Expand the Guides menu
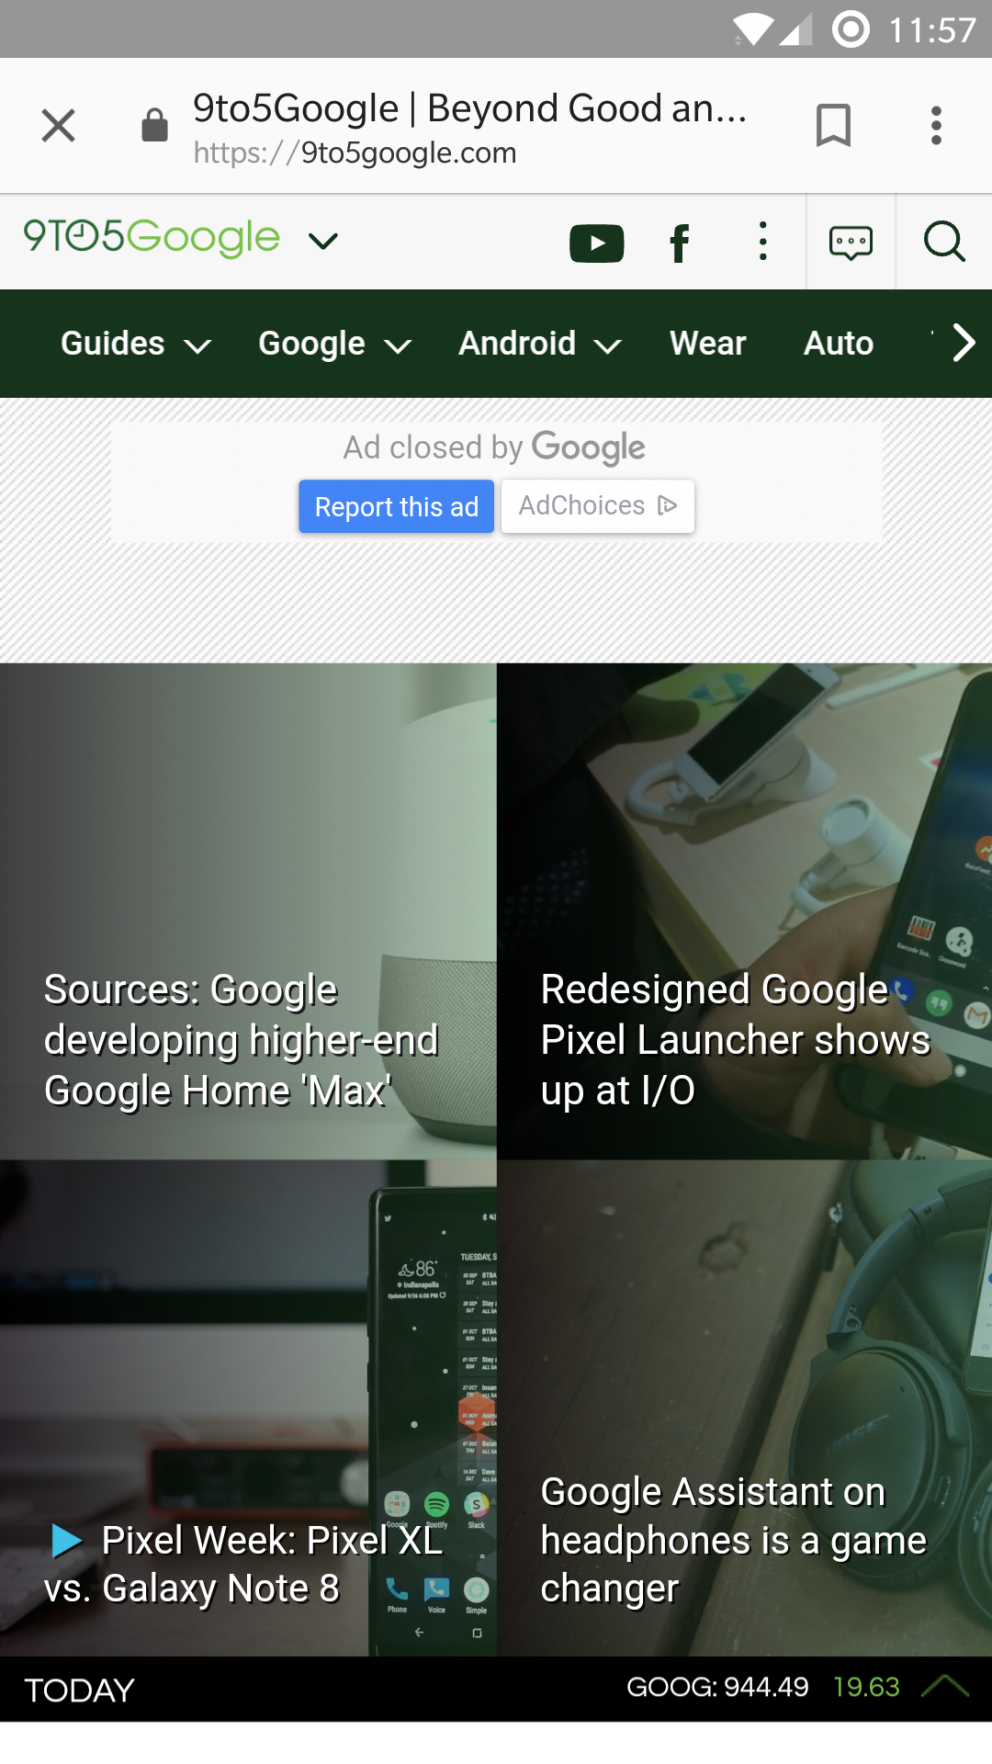Screen dimensions: 992x1764 136,344
